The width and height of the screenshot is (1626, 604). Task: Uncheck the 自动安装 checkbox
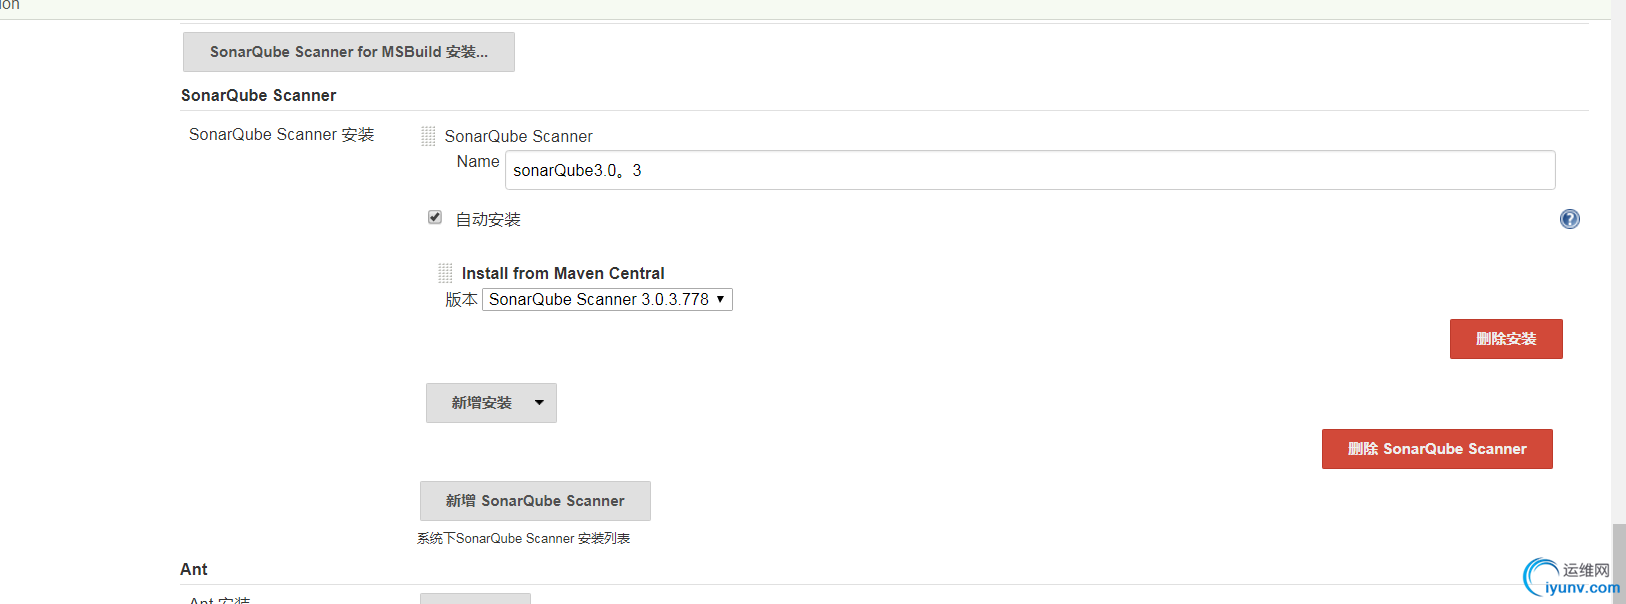click(x=435, y=217)
